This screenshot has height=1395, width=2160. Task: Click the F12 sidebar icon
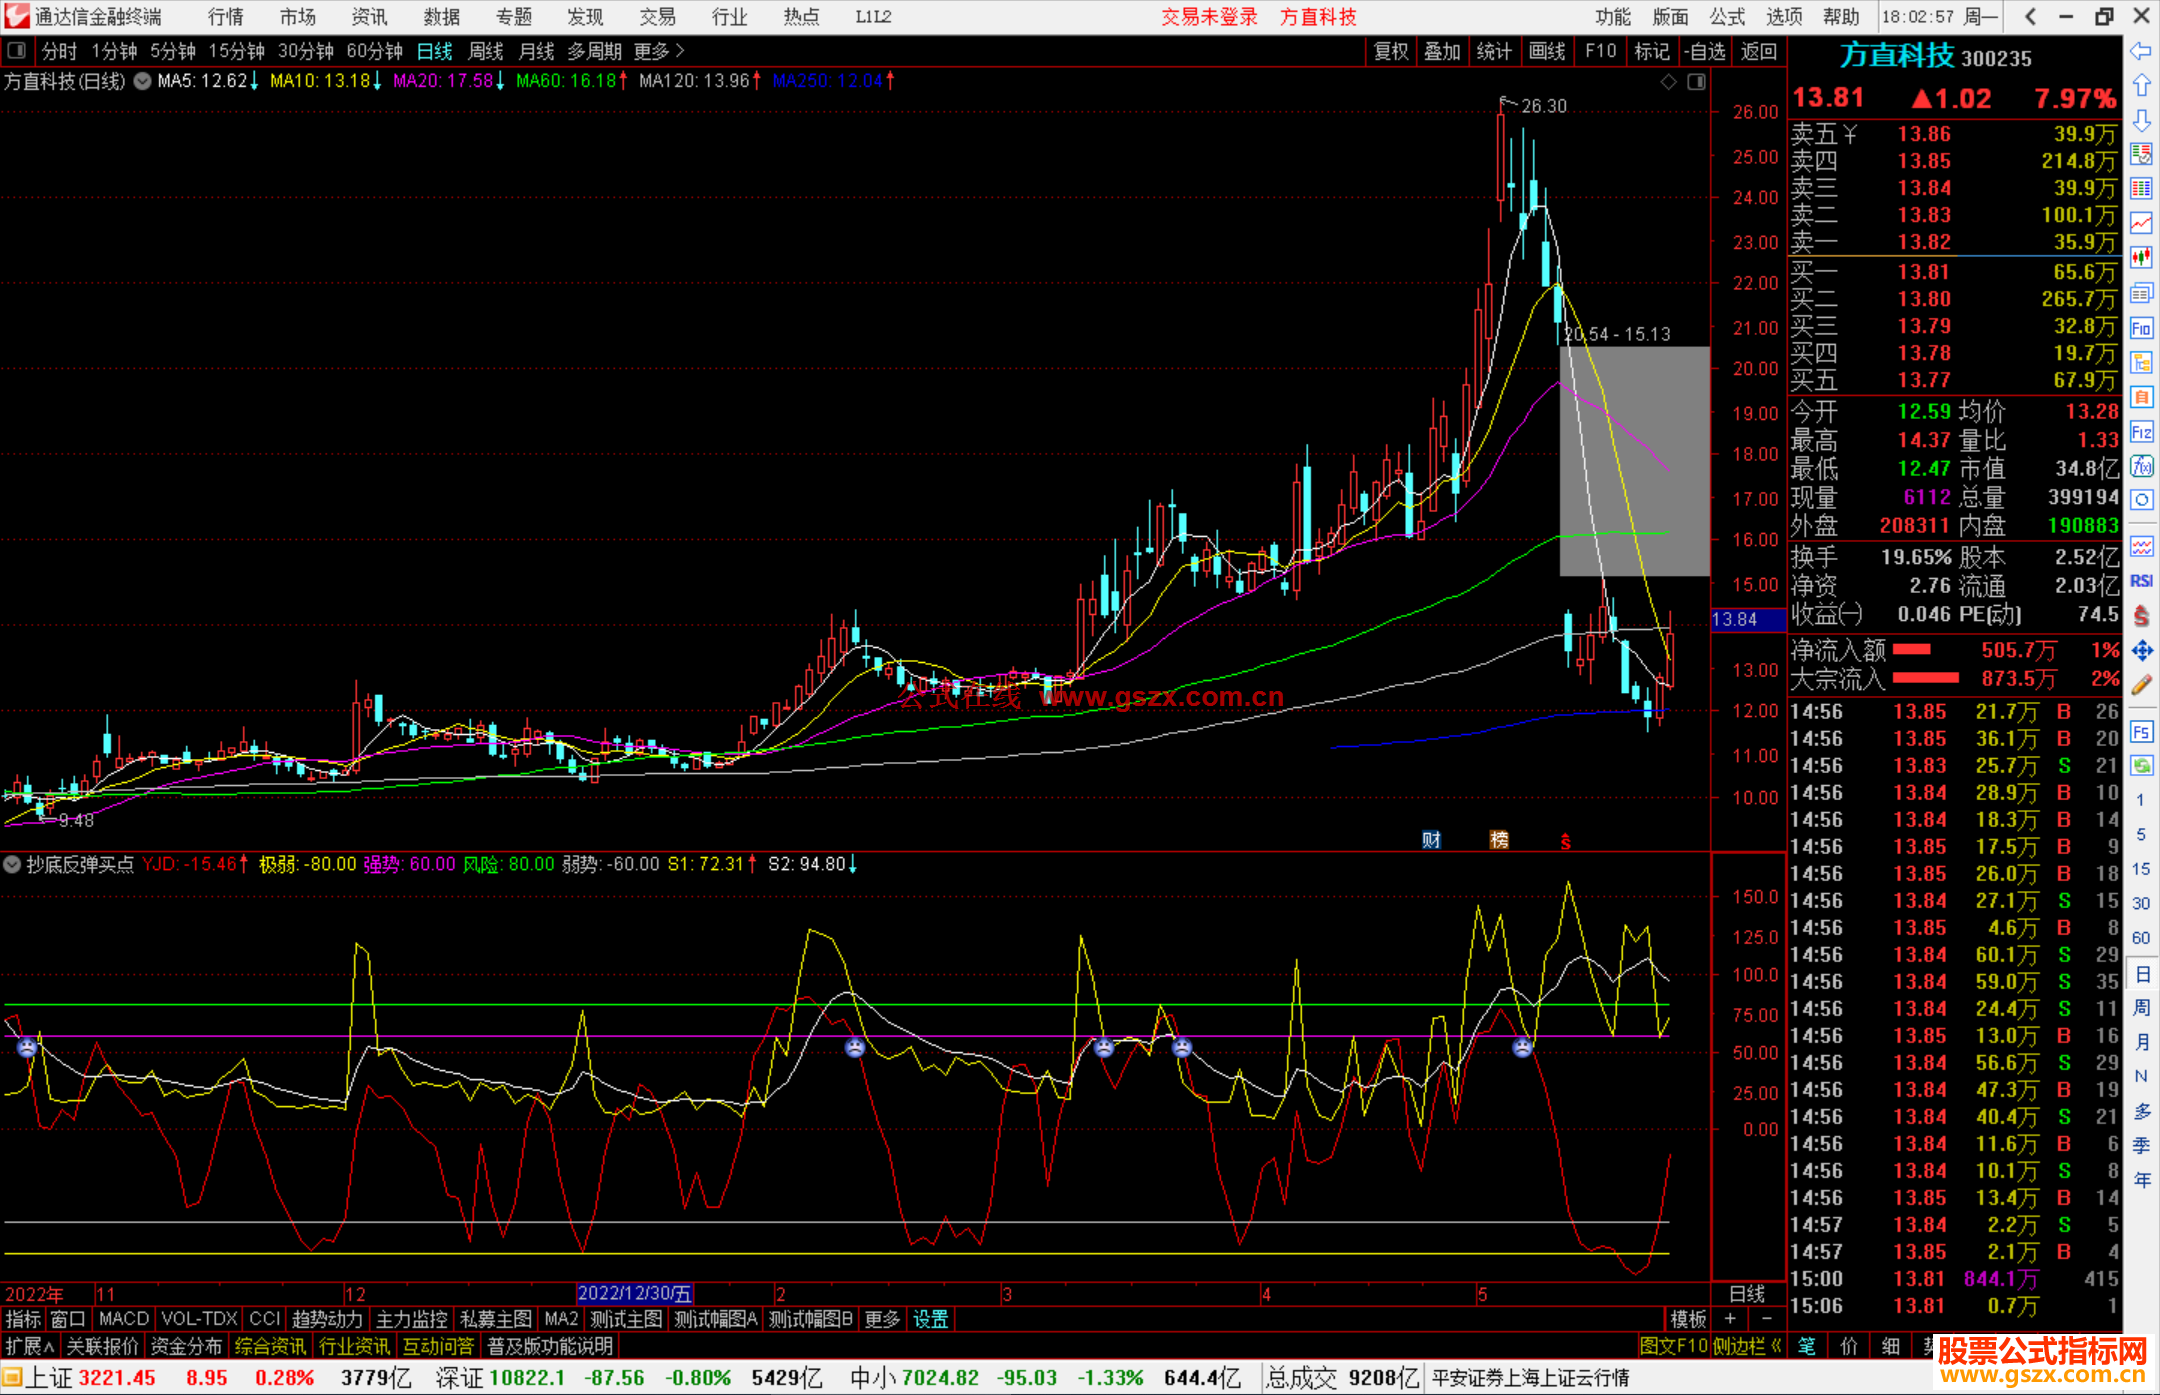(x=2141, y=432)
